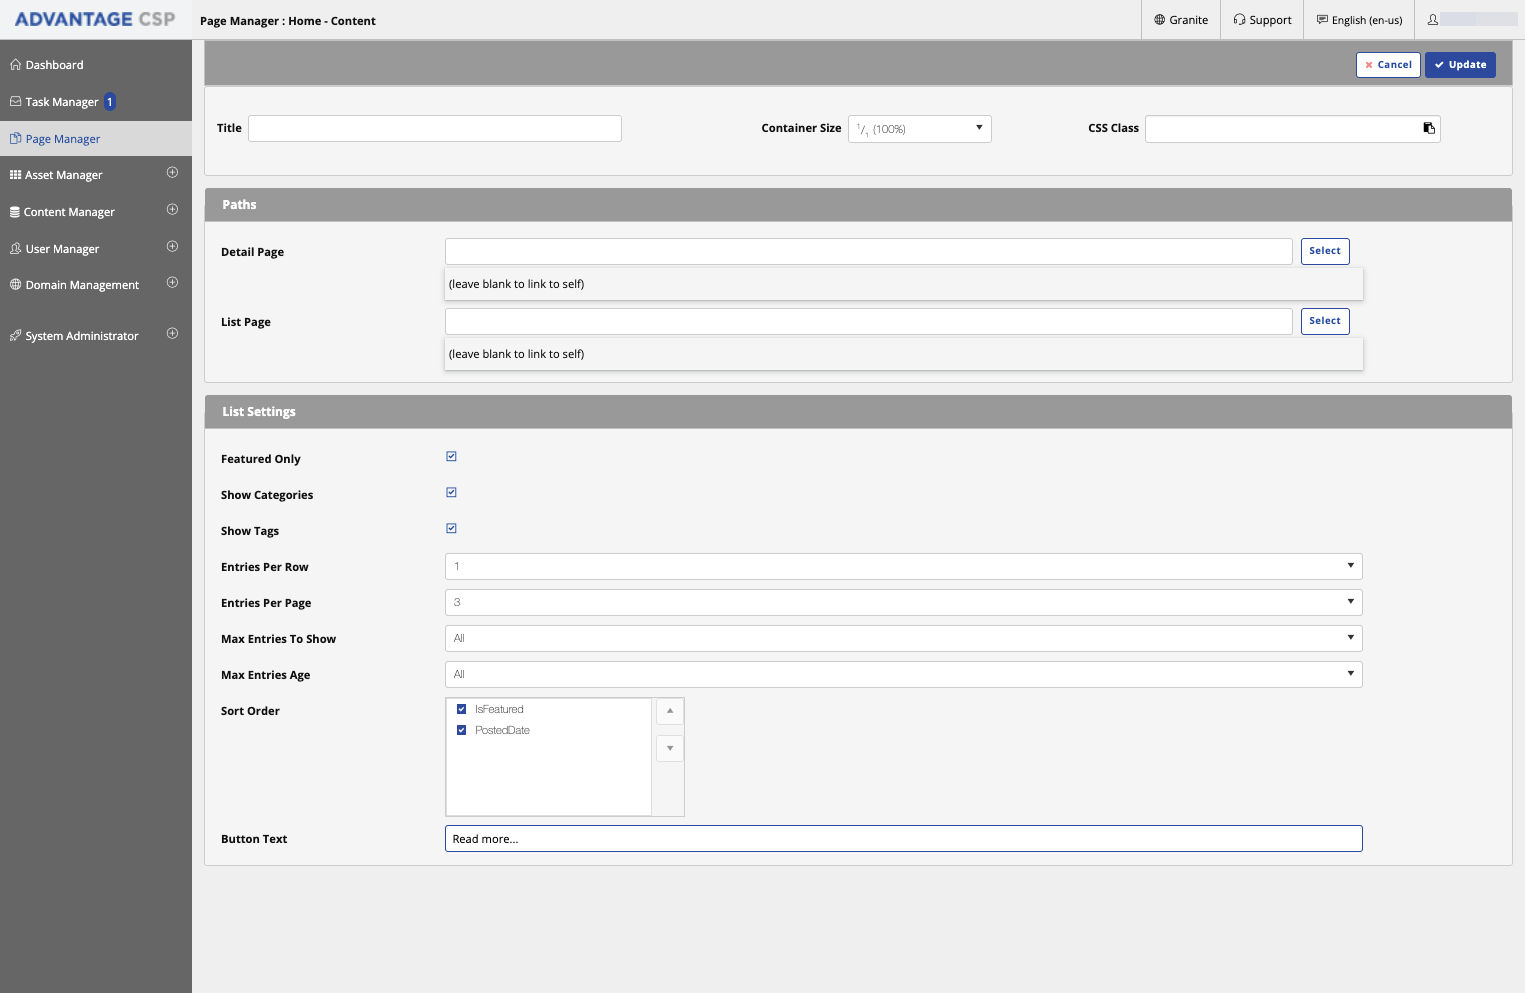This screenshot has width=1525, height=993.
Task: Move Sort Order item down
Action: pos(670,748)
